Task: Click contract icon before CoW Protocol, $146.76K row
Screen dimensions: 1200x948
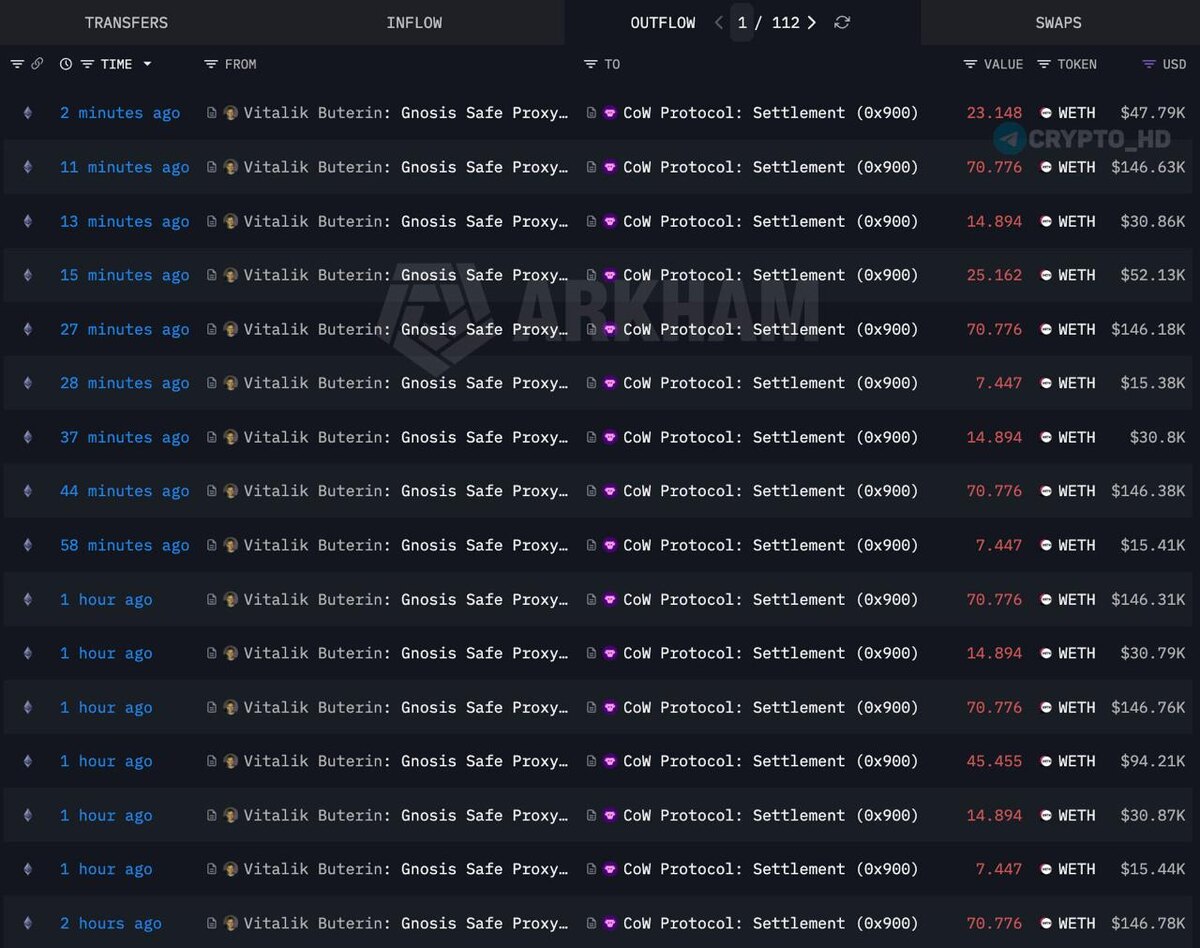Action: point(591,707)
